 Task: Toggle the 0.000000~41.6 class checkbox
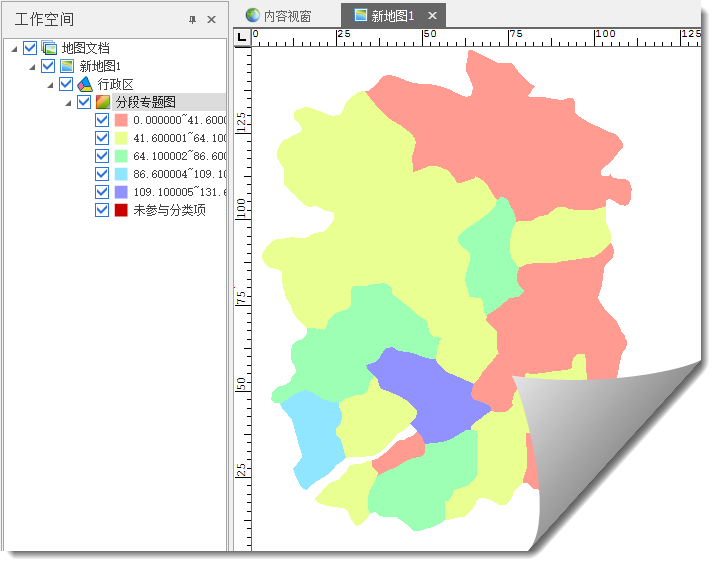102,120
